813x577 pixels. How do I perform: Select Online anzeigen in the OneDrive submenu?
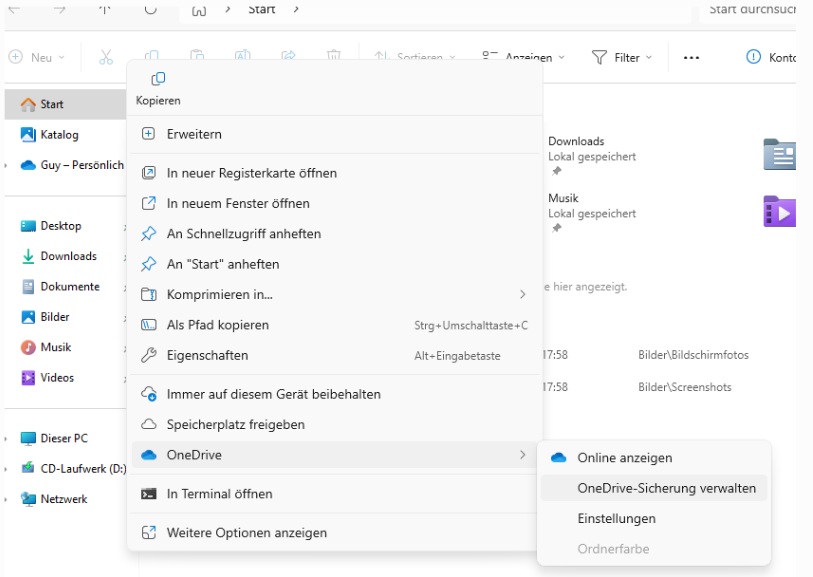click(x=654, y=458)
